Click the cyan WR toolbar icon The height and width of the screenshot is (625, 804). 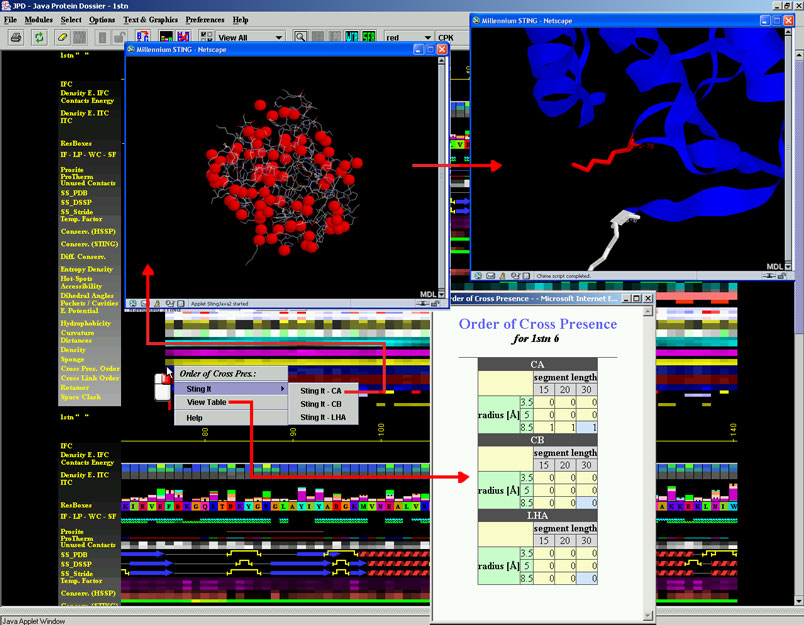tap(352, 37)
